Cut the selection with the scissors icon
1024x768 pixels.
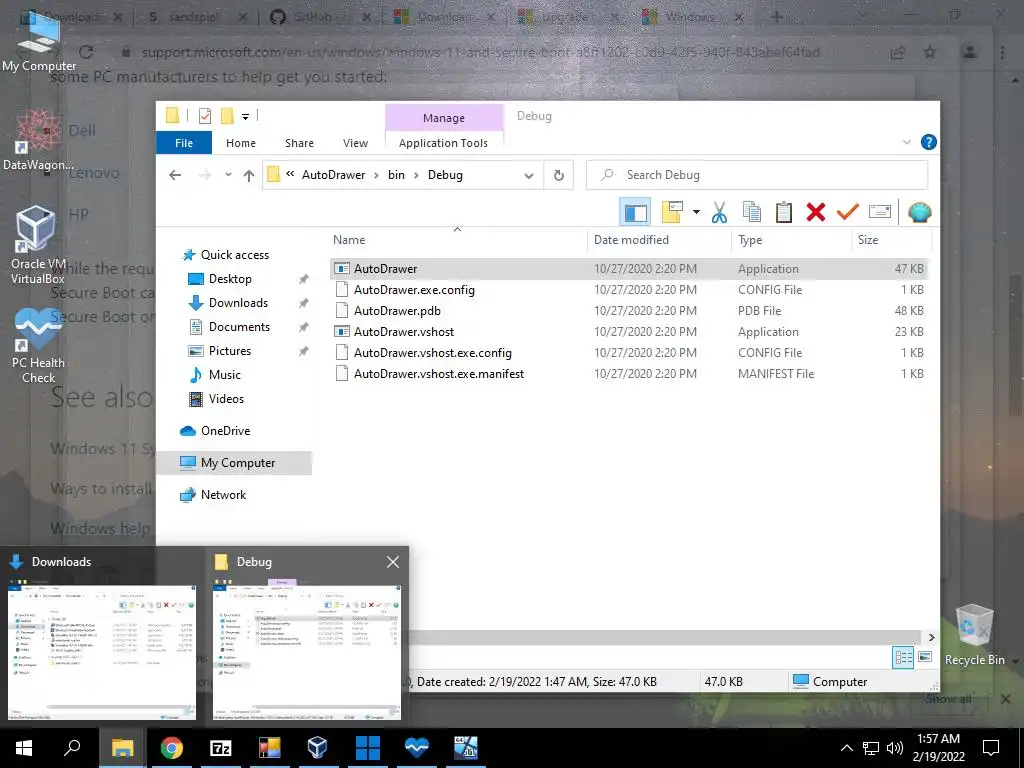[720, 212]
